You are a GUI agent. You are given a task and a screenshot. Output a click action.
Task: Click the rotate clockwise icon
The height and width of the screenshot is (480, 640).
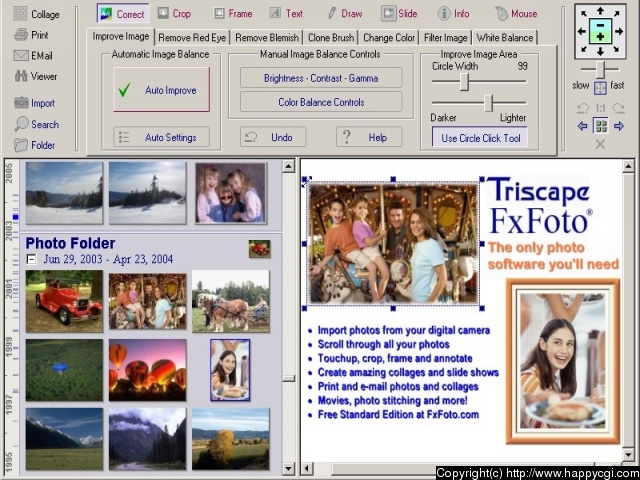pos(619,108)
